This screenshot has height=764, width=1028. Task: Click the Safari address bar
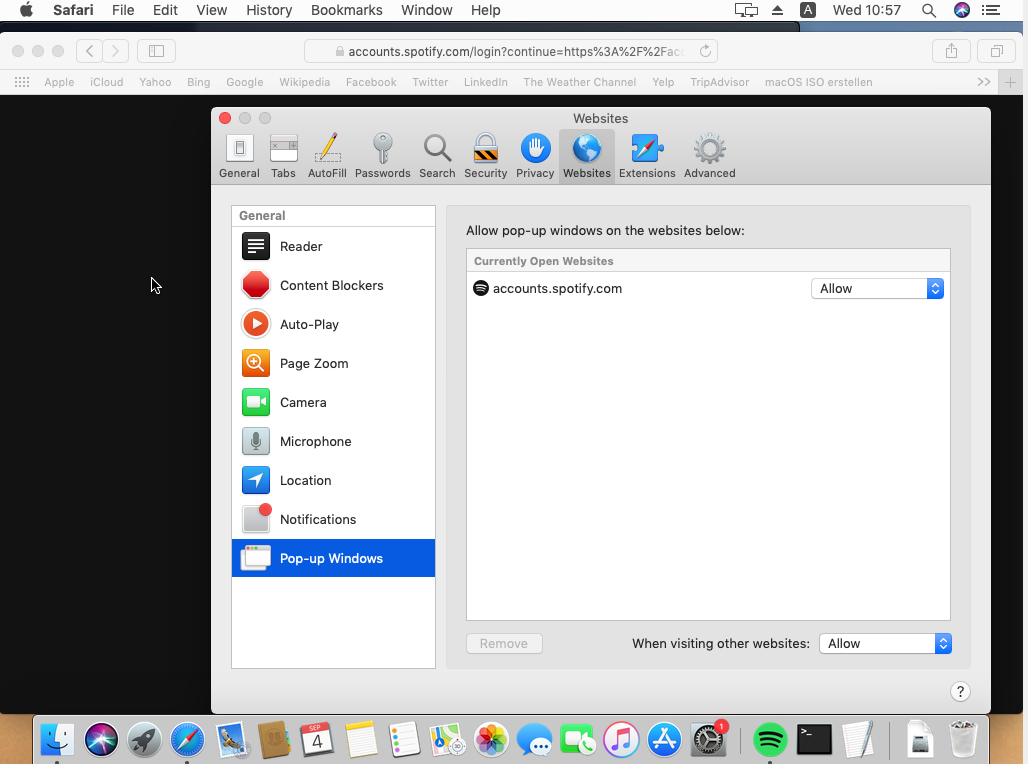510,51
